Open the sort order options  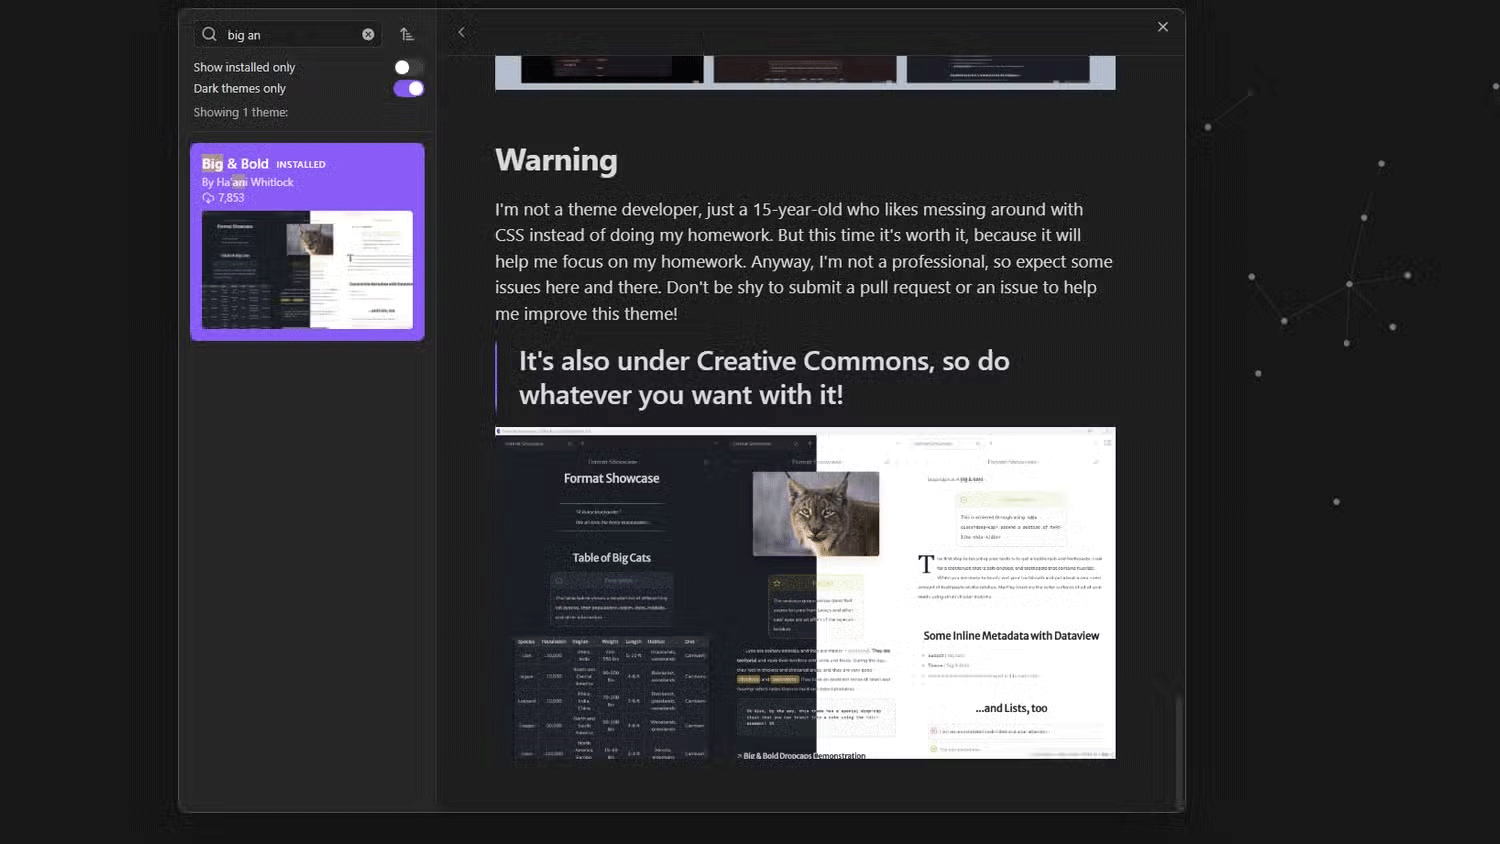[407, 35]
